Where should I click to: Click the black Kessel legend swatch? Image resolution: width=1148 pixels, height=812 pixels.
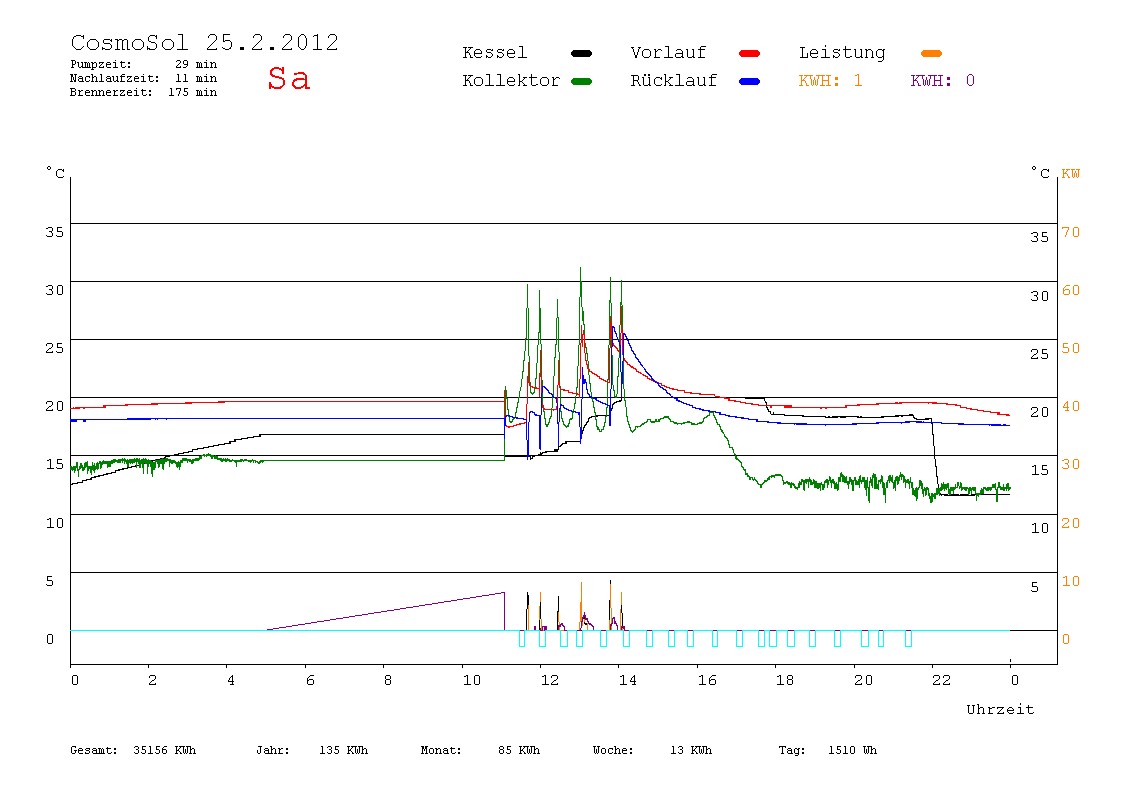581,53
